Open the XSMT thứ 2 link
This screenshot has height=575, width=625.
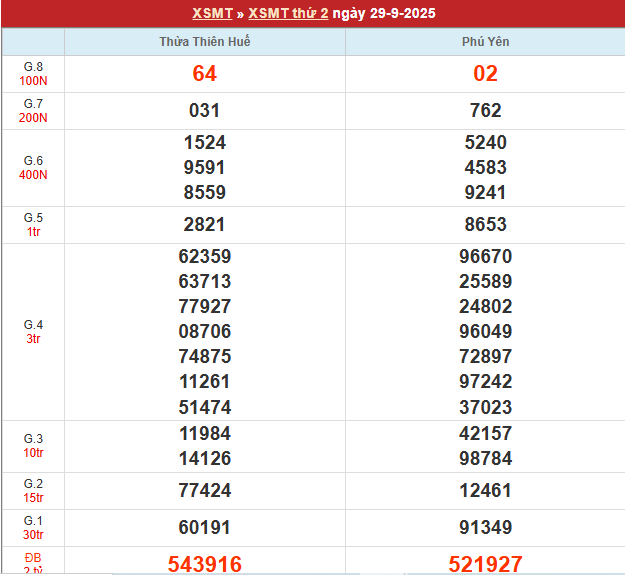click(x=288, y=14)
